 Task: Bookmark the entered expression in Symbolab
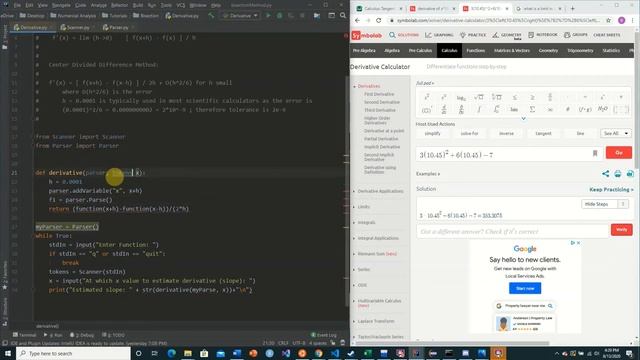[x=595, y=153]
